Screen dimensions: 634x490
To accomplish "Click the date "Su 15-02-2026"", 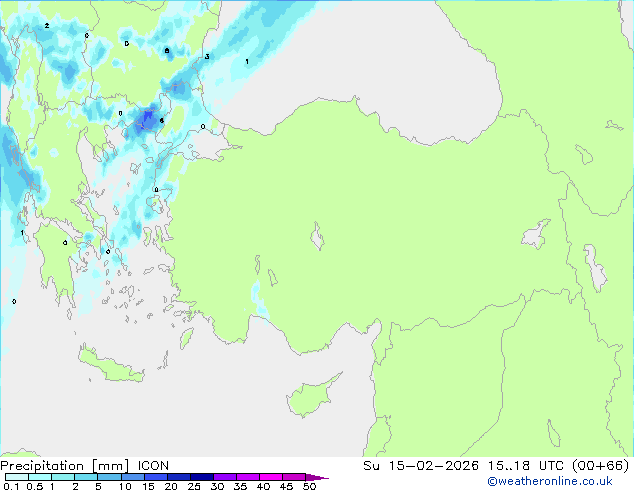I will (421, 466).
